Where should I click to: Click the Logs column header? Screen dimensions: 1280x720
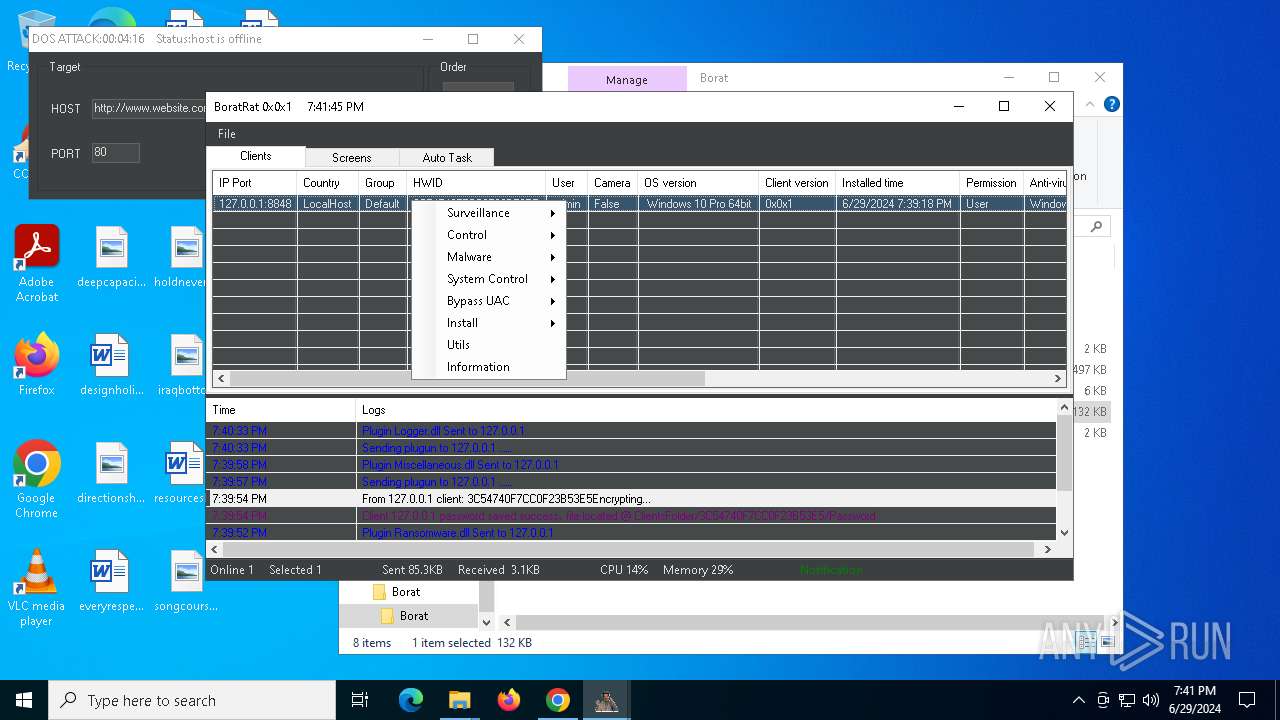point(708,410)
